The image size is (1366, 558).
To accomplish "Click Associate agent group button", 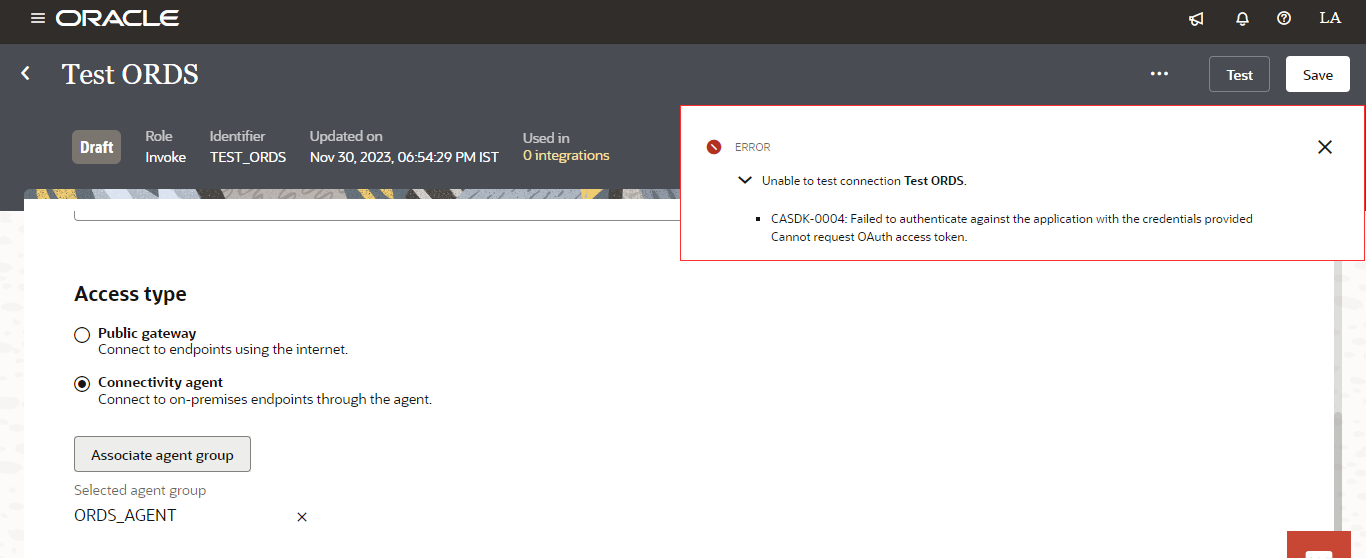I will (x=162, y=454).
